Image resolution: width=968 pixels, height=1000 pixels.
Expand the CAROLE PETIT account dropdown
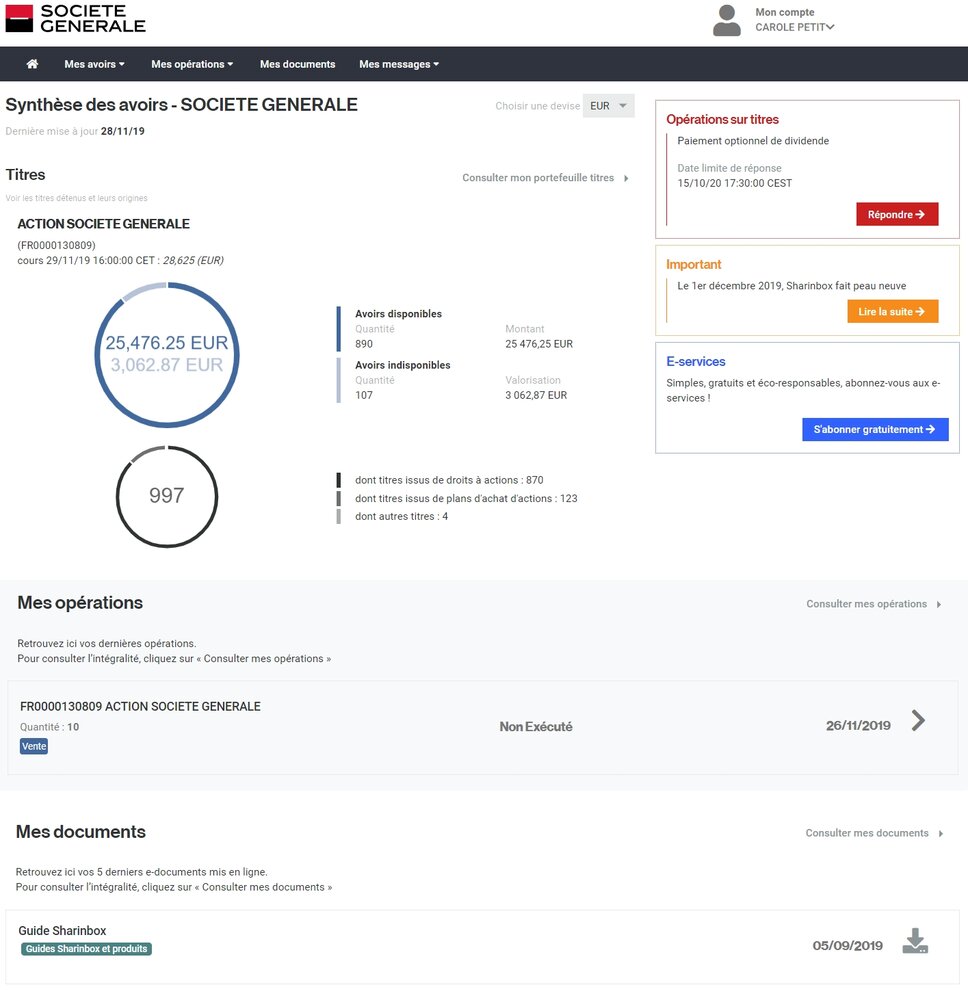click(795, 28)
